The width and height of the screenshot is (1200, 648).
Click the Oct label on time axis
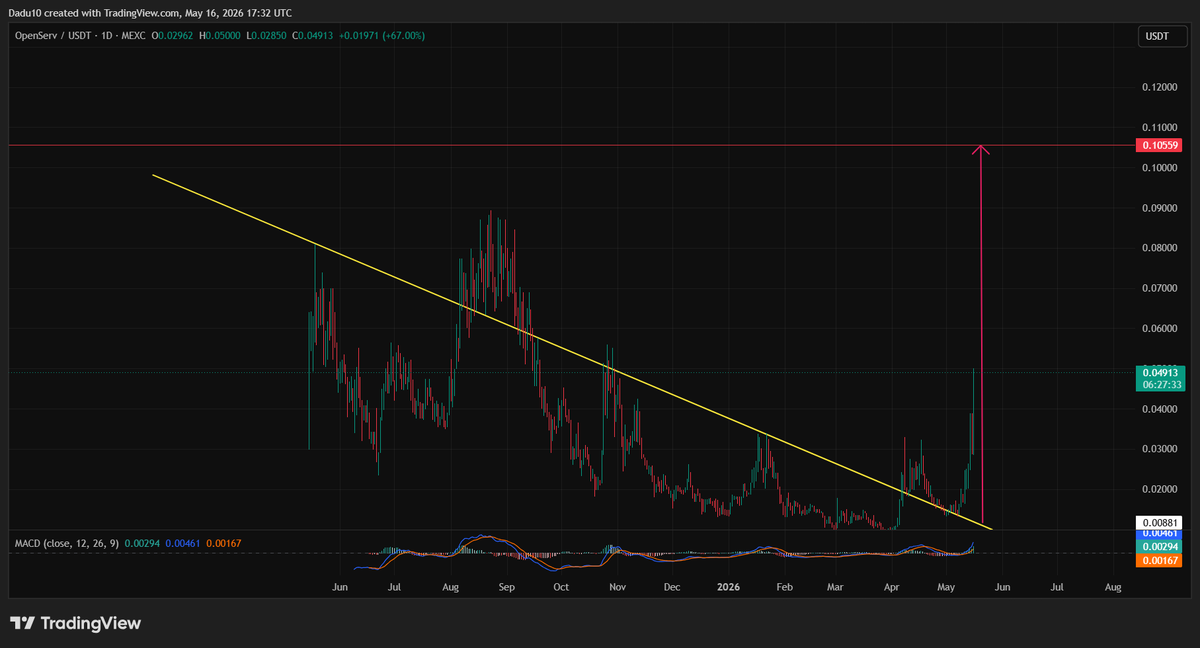tap(560, 587)
